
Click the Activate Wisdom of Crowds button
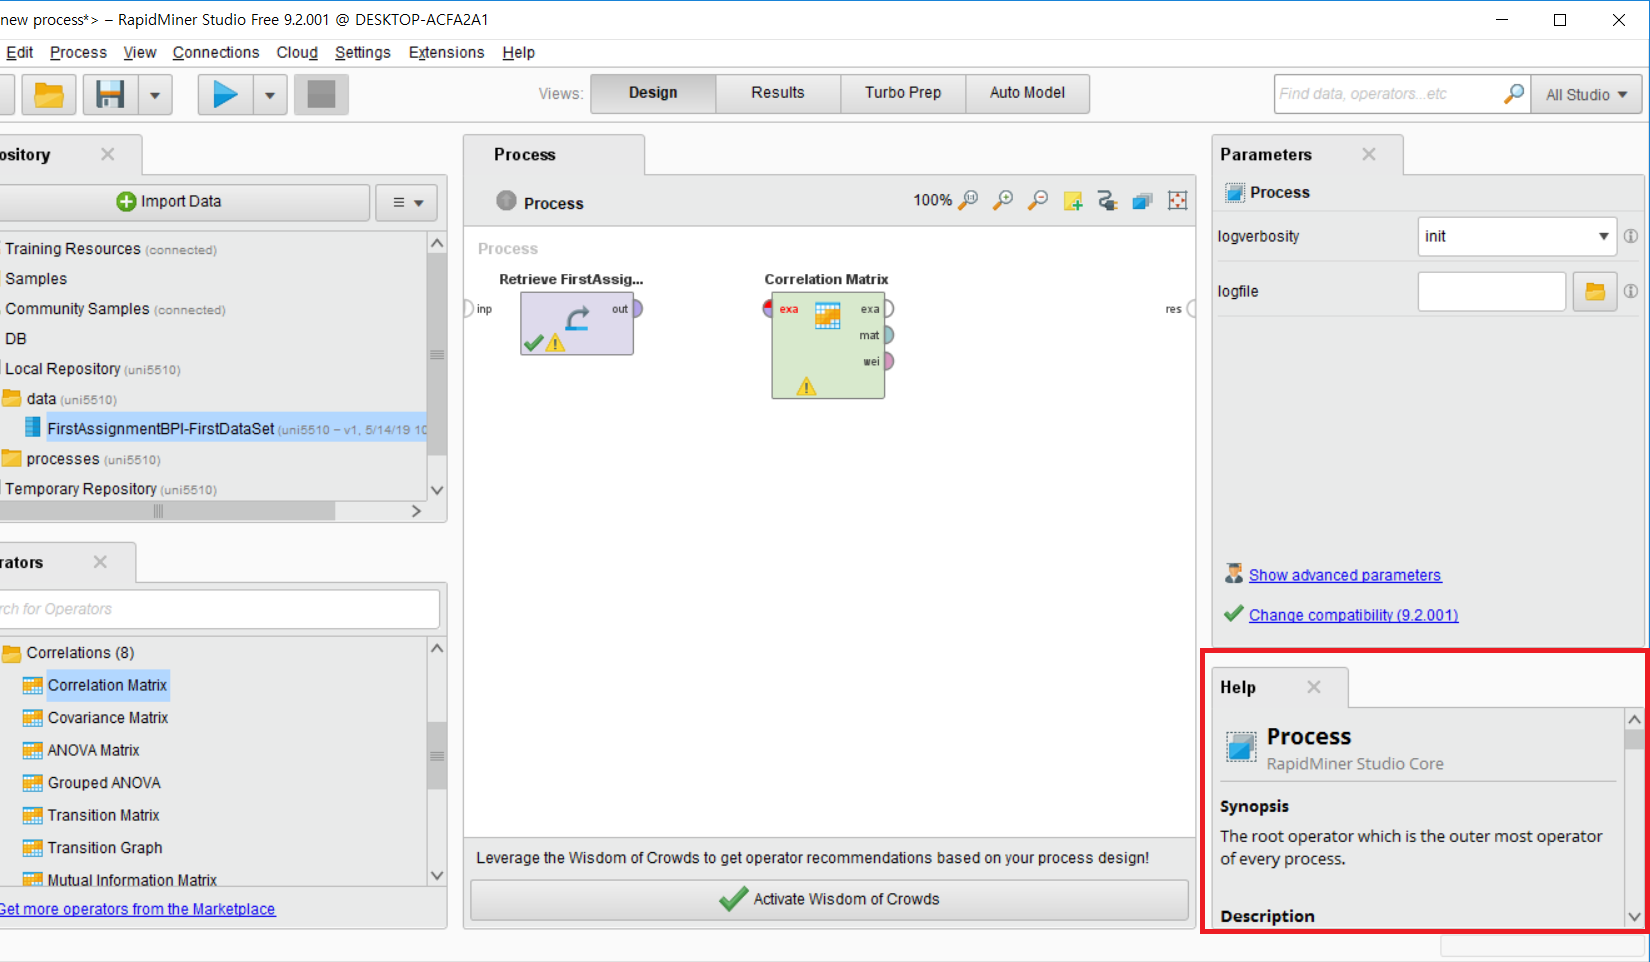(x=829, y=900)
